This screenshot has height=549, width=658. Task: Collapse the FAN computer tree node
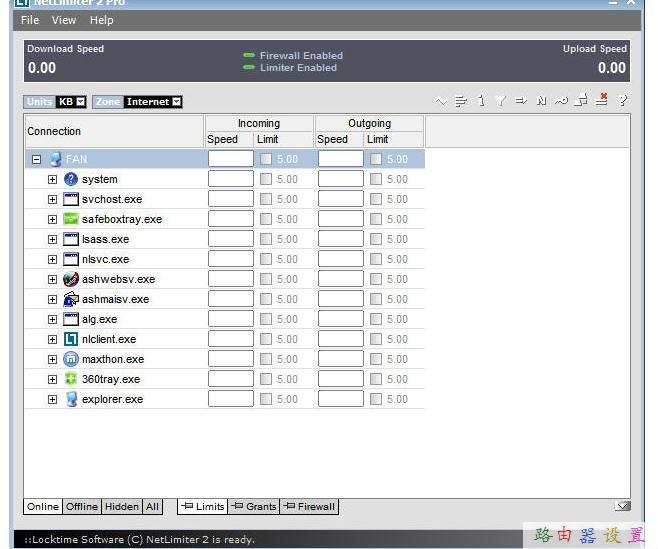(x=36, y=159)
